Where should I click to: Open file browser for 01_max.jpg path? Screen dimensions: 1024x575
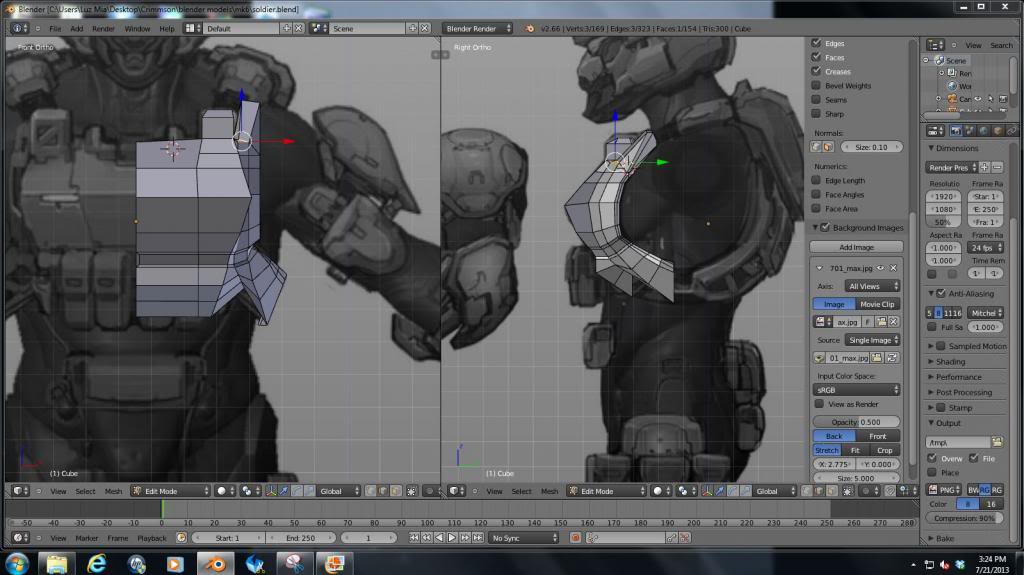point(877,357)
